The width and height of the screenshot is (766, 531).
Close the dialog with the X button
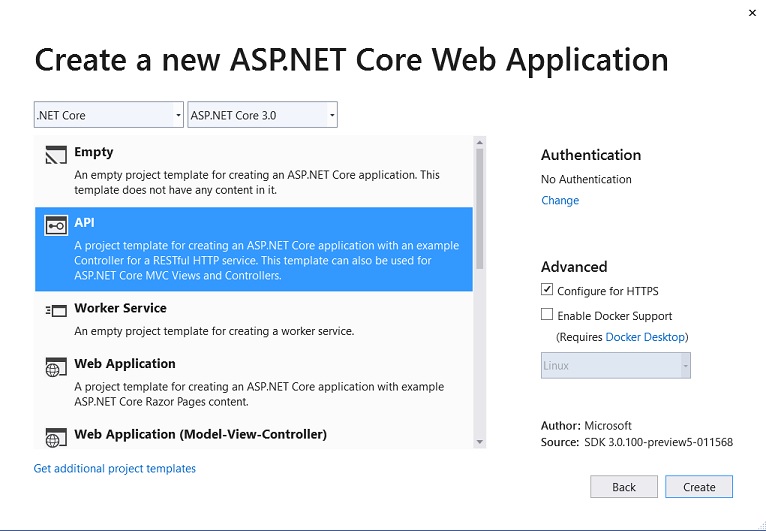click(751, 13)
